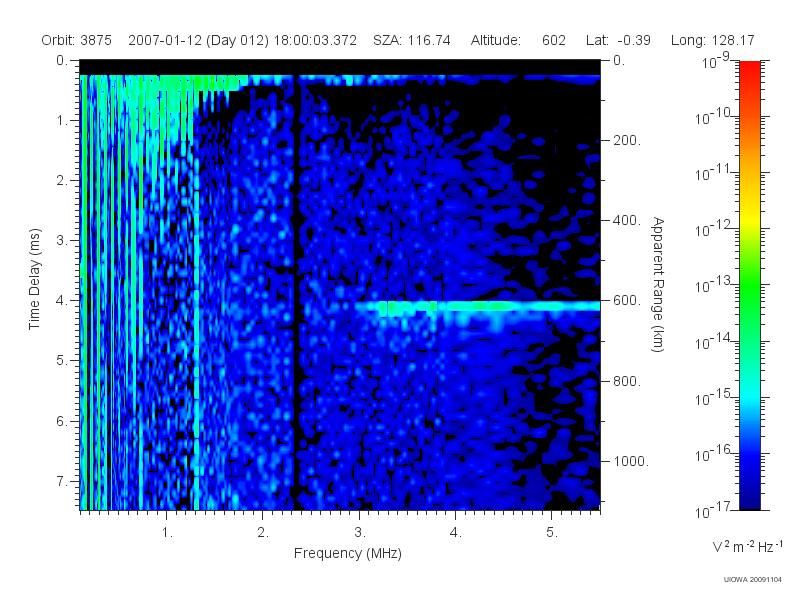This screenshot has height=600, width=800.
Task: Click the 10^-14 colorbar label
Action: 713,342
